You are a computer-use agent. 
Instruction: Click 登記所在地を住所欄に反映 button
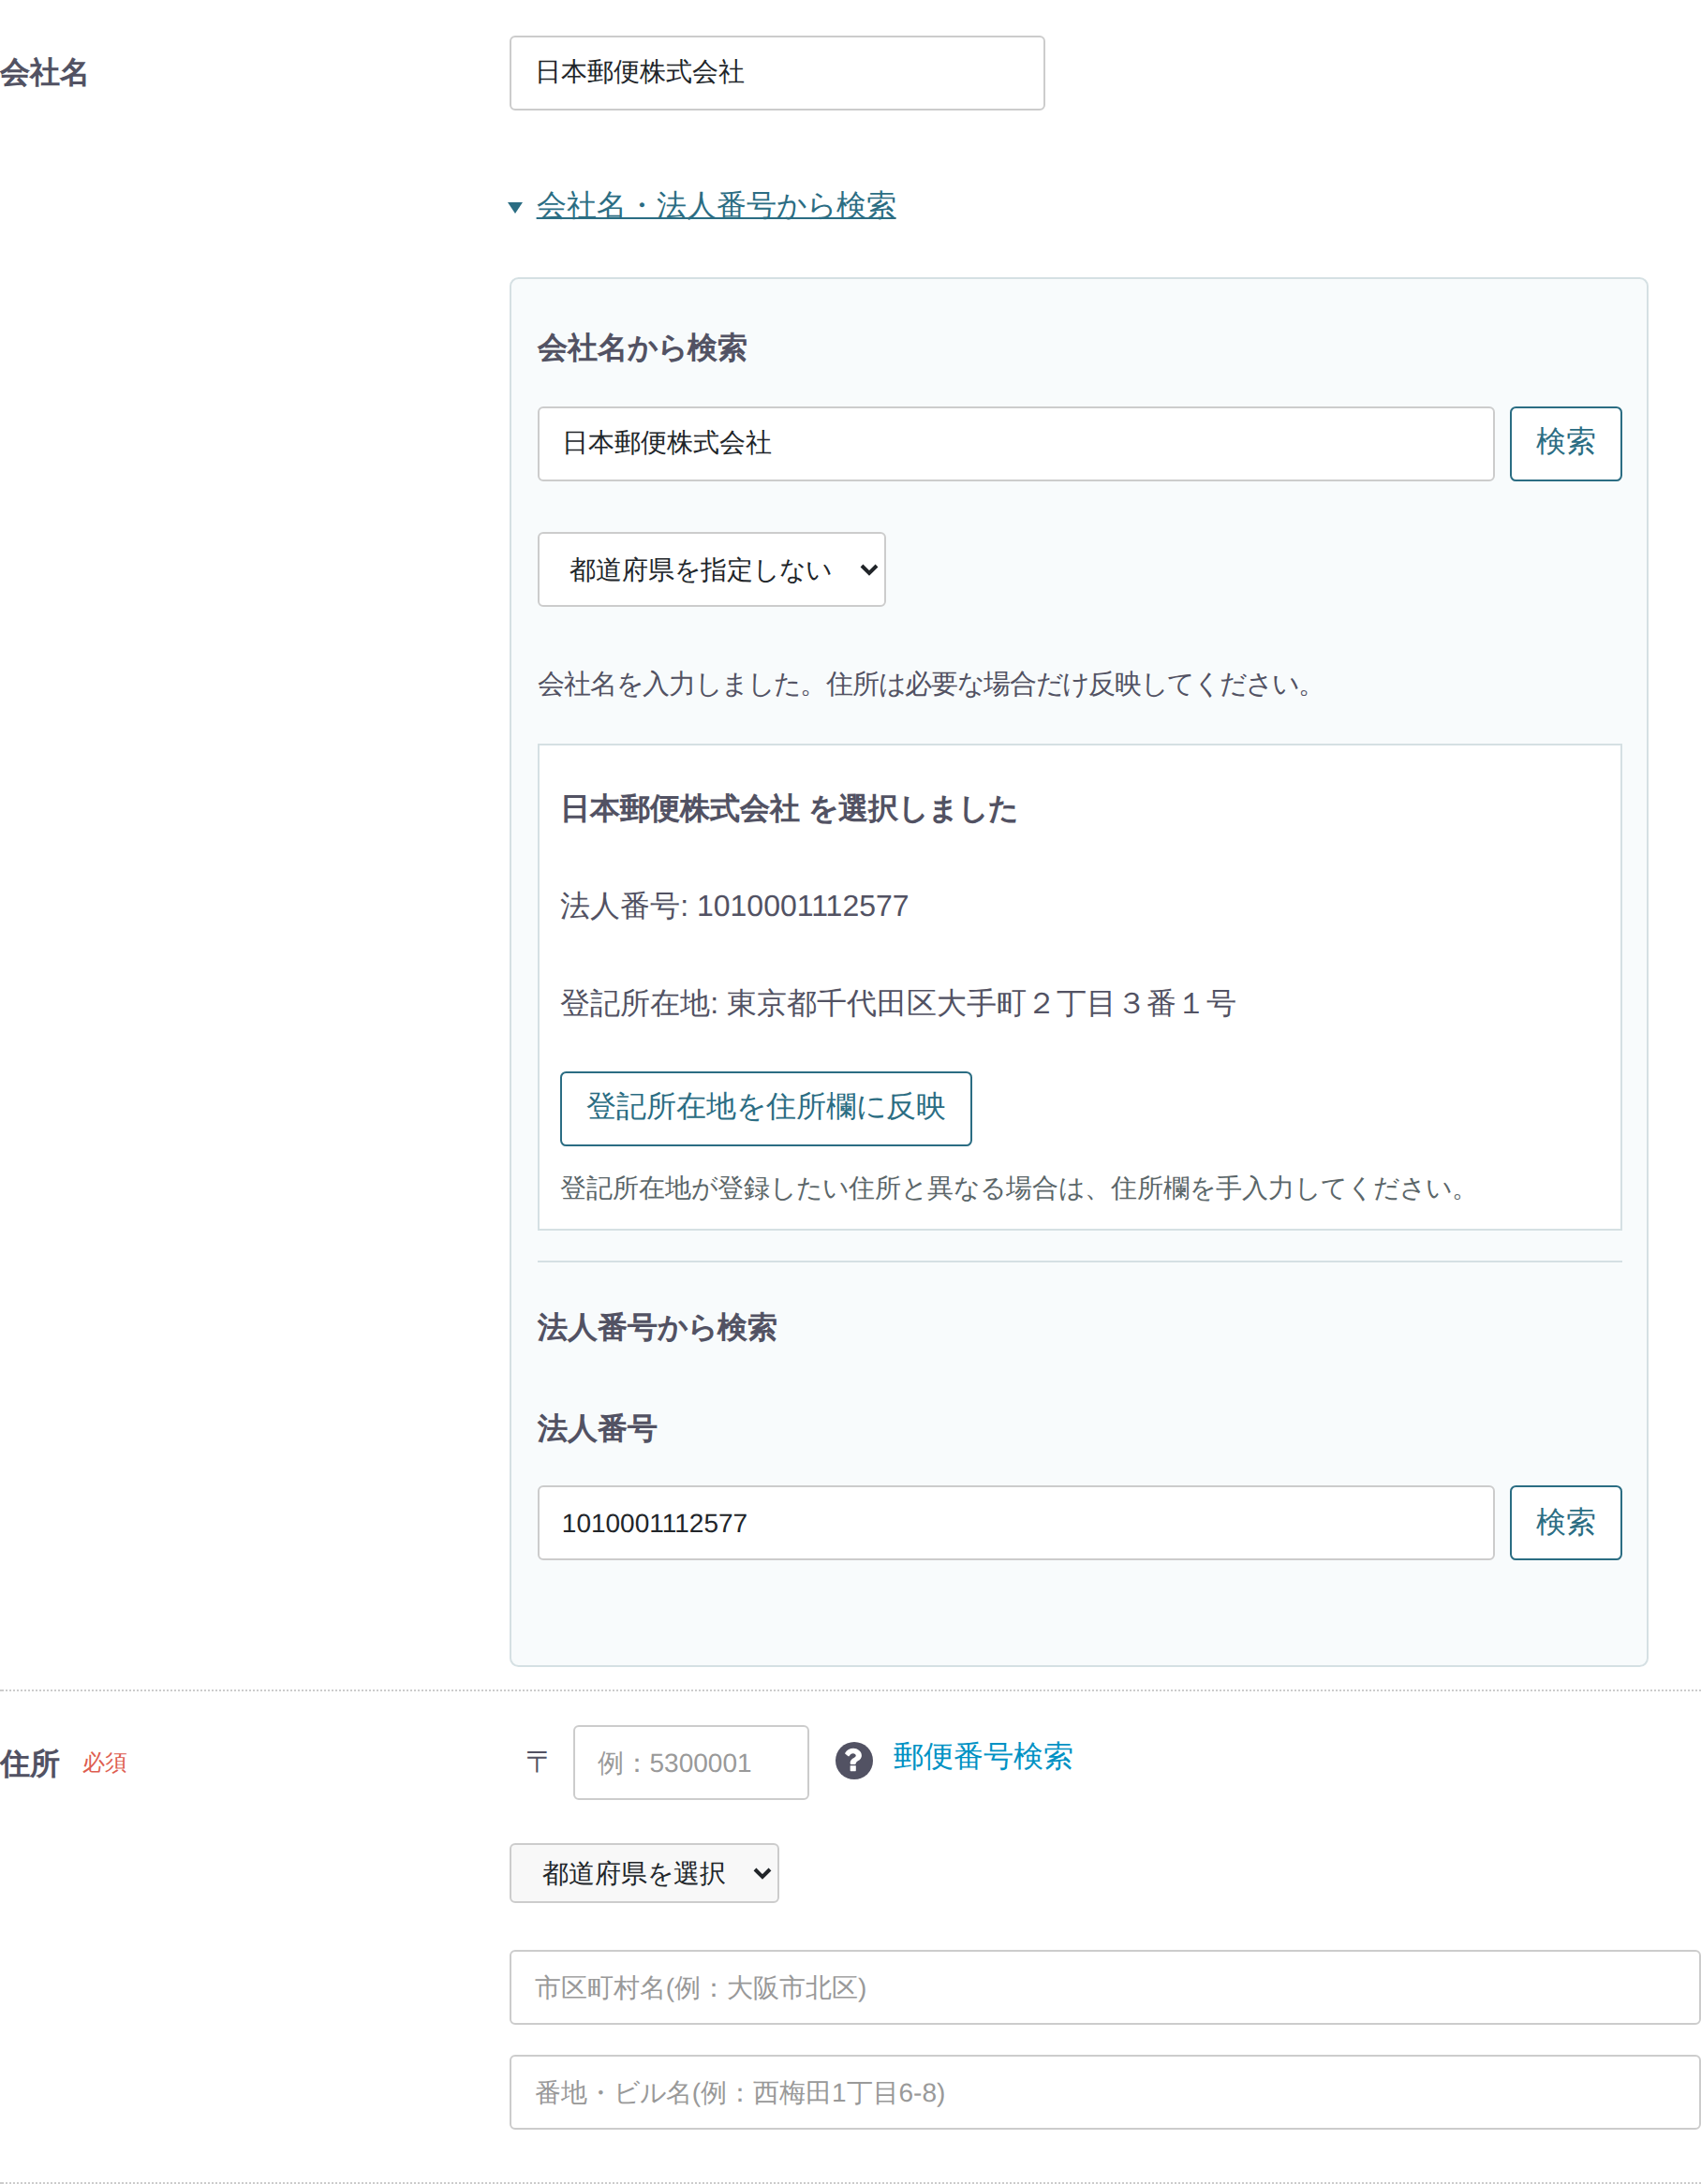point(766,1108)
